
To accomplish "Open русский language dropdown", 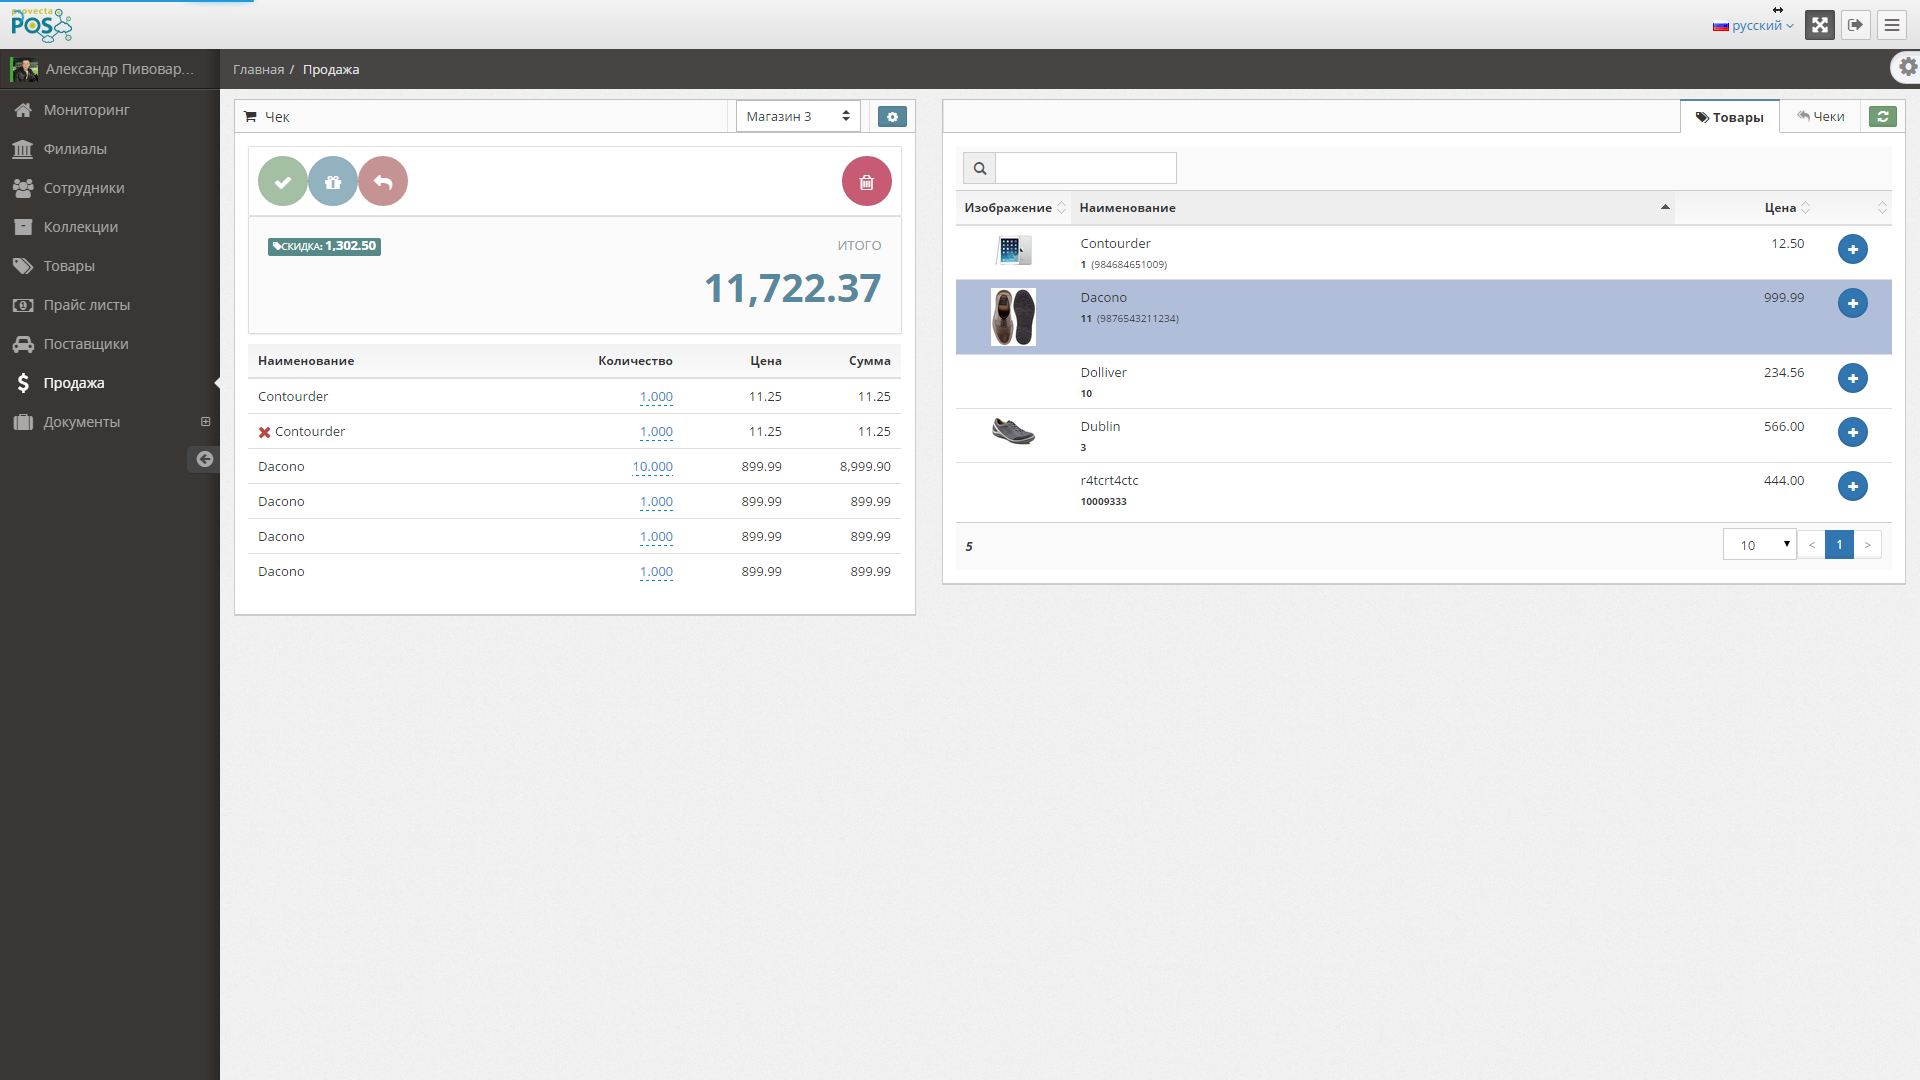I will click(1752, 26).
